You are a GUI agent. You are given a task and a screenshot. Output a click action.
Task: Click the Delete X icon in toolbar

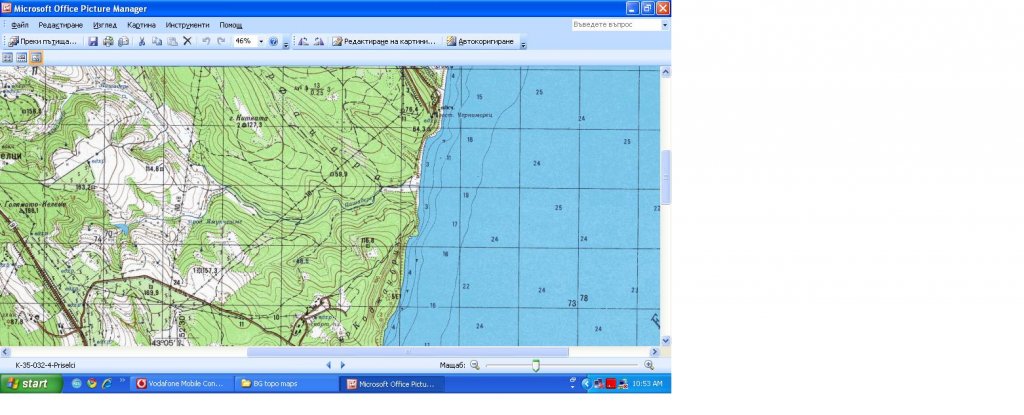(187, 42)
